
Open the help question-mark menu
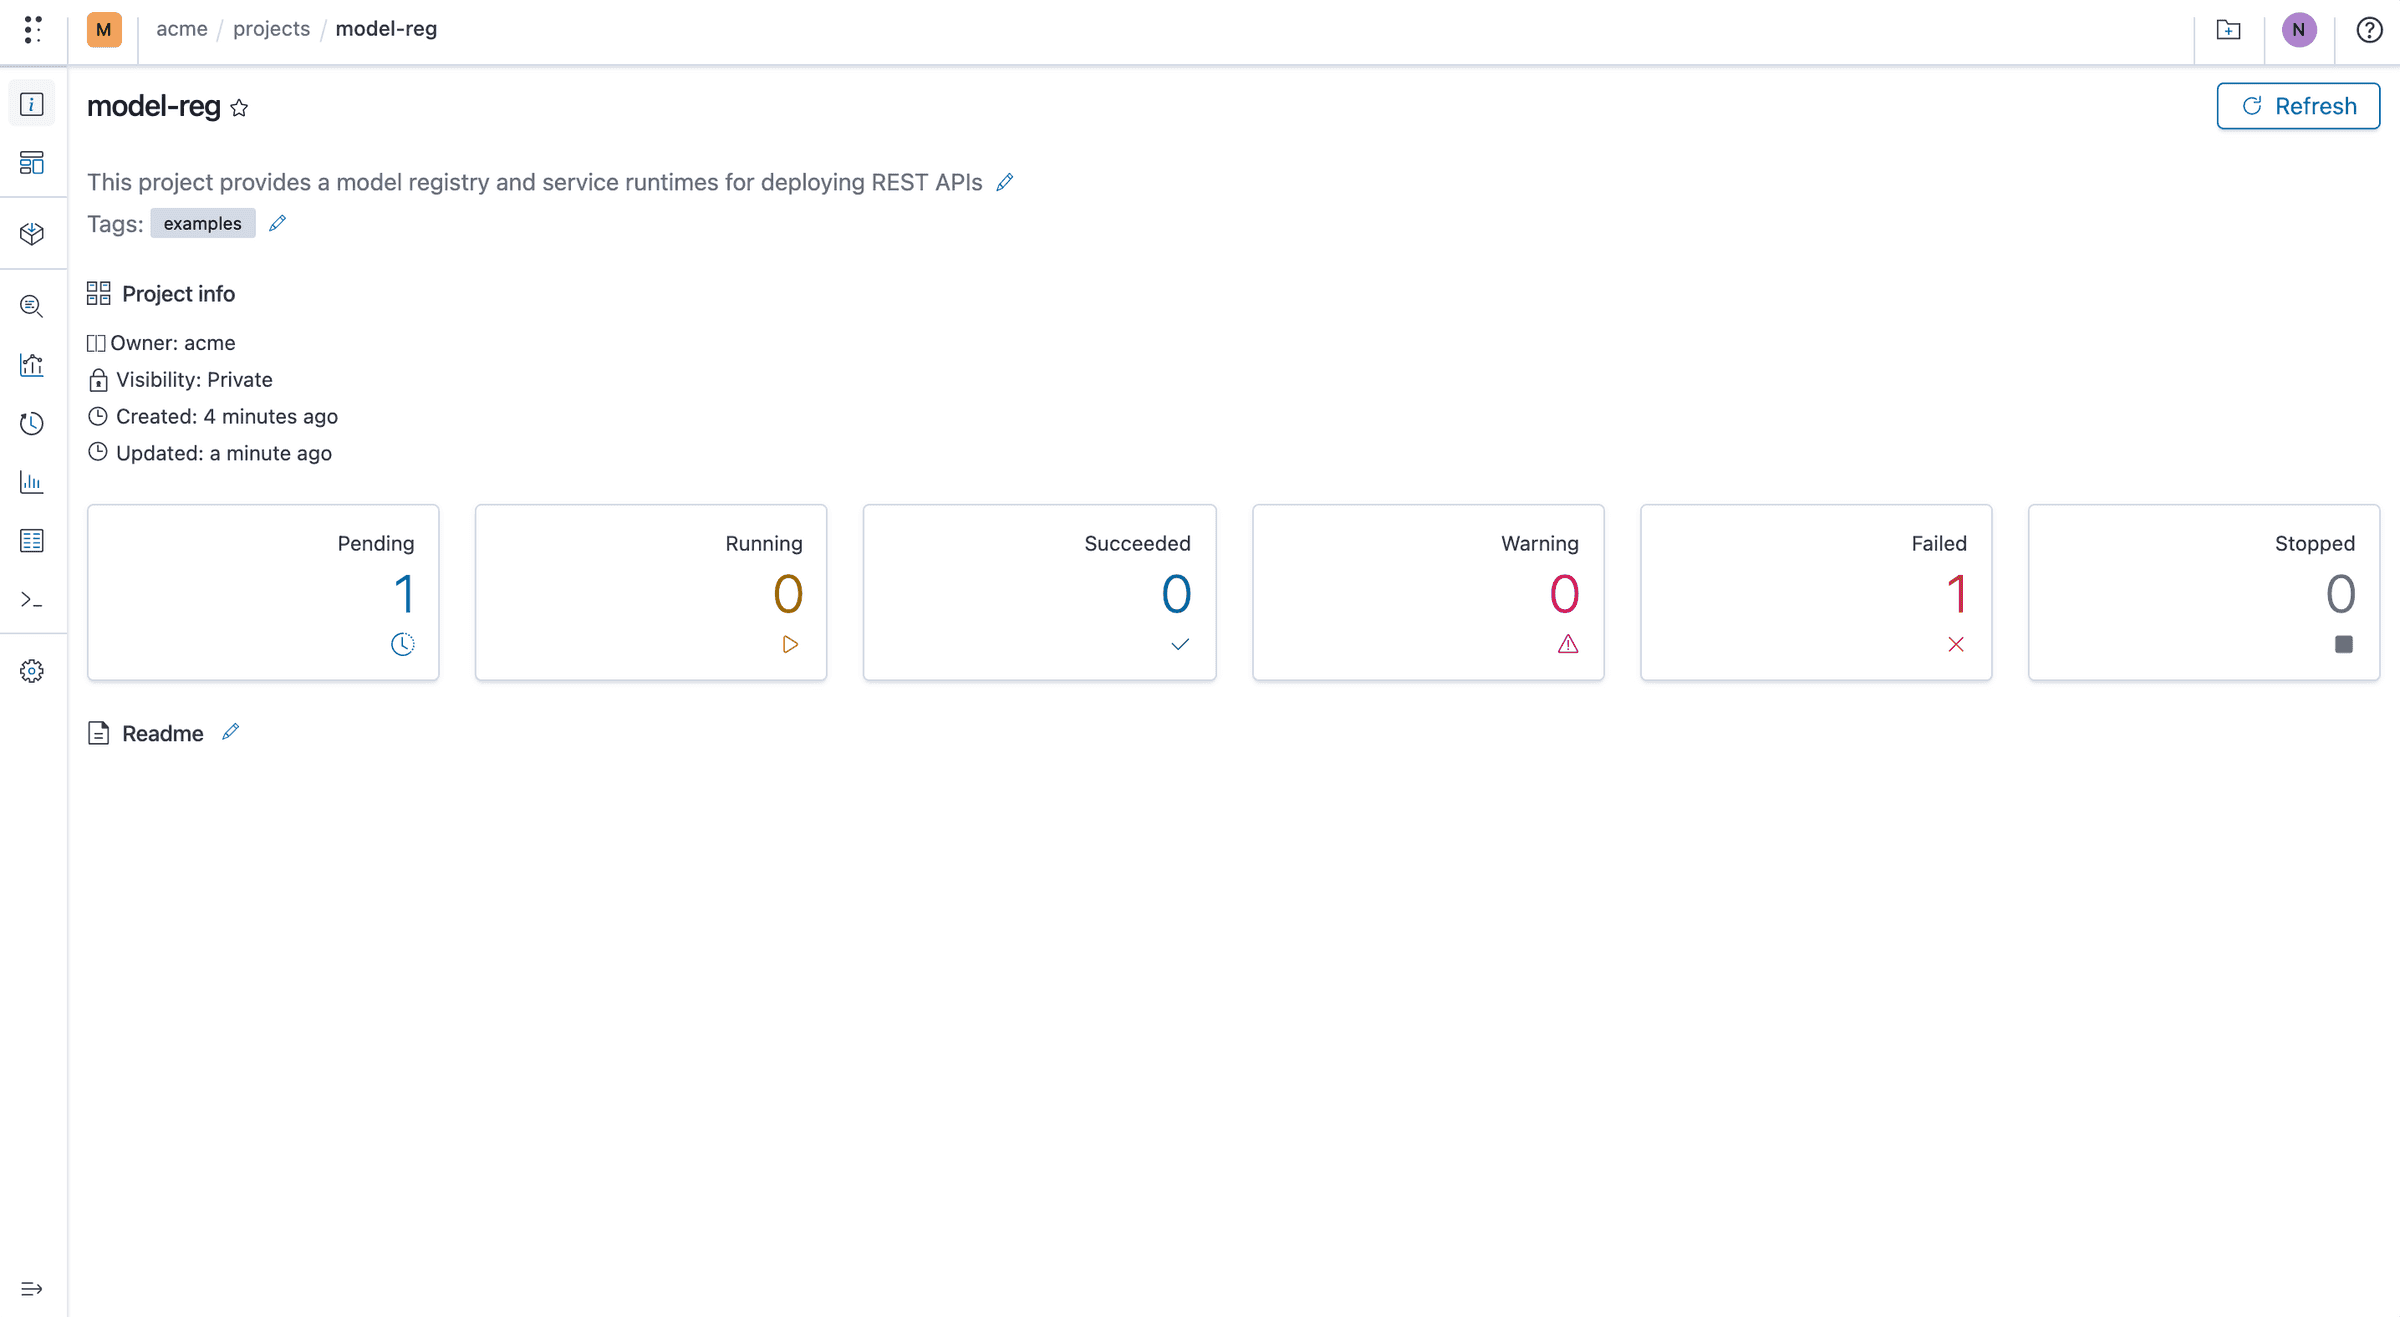2368,29
